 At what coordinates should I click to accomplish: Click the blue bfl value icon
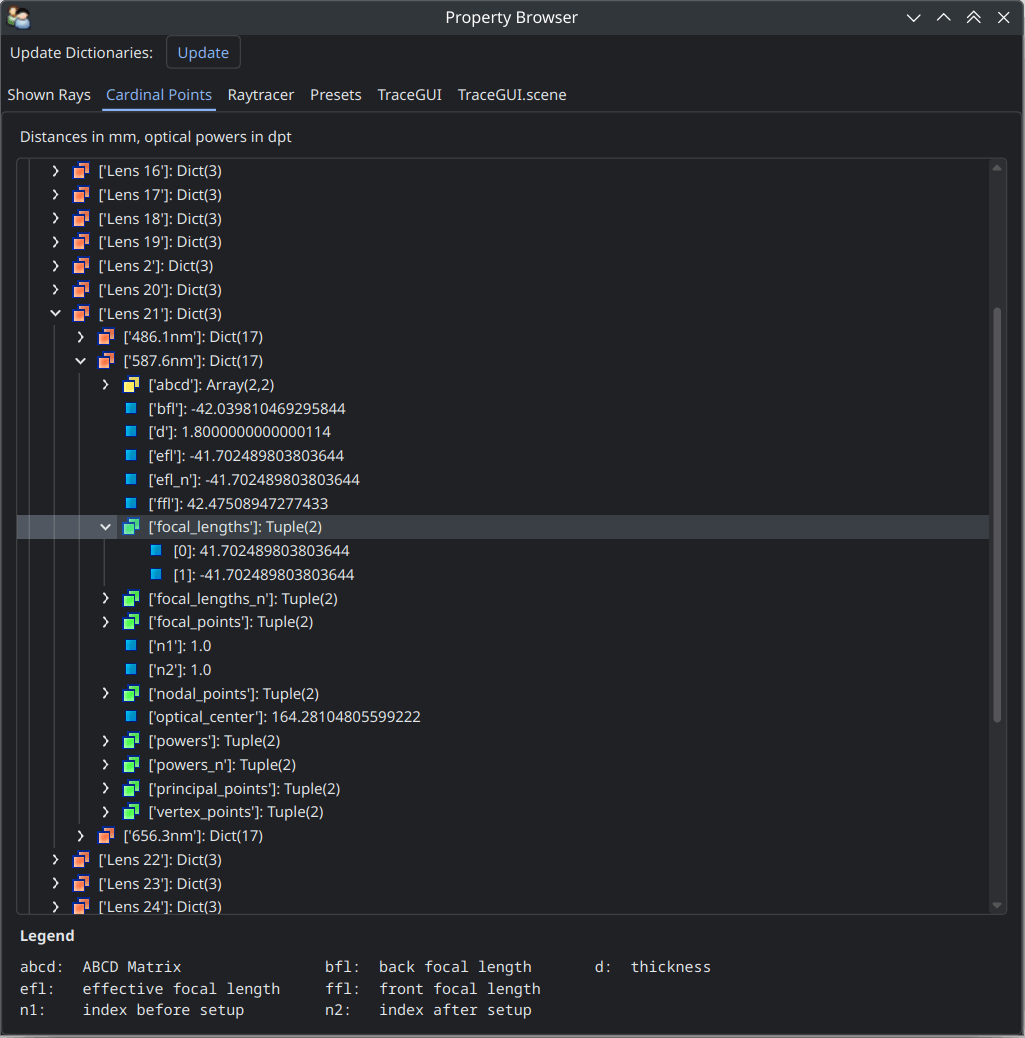pyautogui.click(x=131, y=408)
